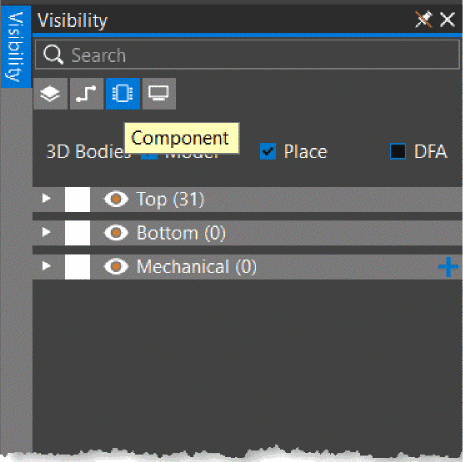463x462 pixels.
Task: Expand the Top (31) group
Action: (46, 198)
